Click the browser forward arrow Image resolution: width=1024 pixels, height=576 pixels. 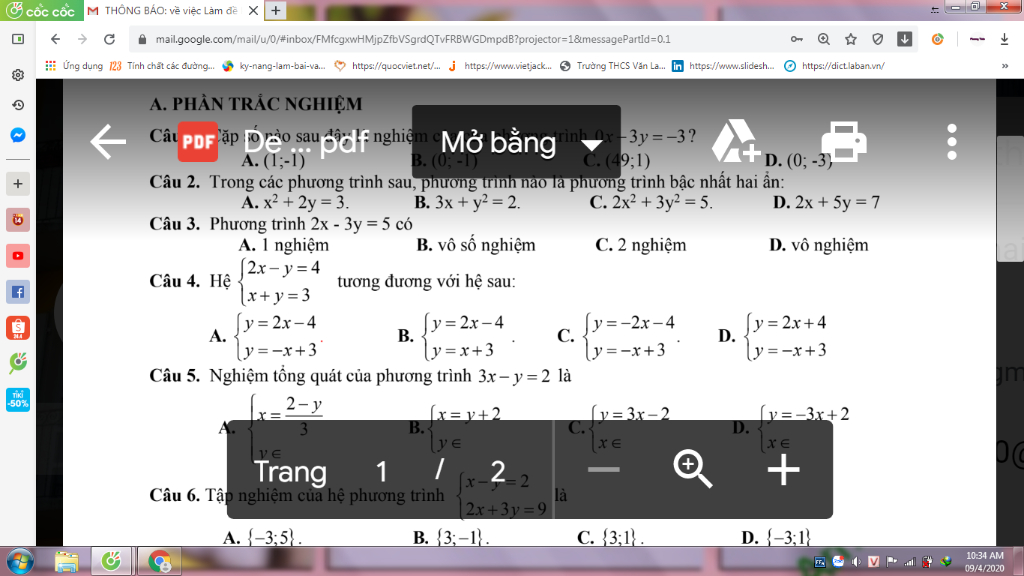coord(82,39)
